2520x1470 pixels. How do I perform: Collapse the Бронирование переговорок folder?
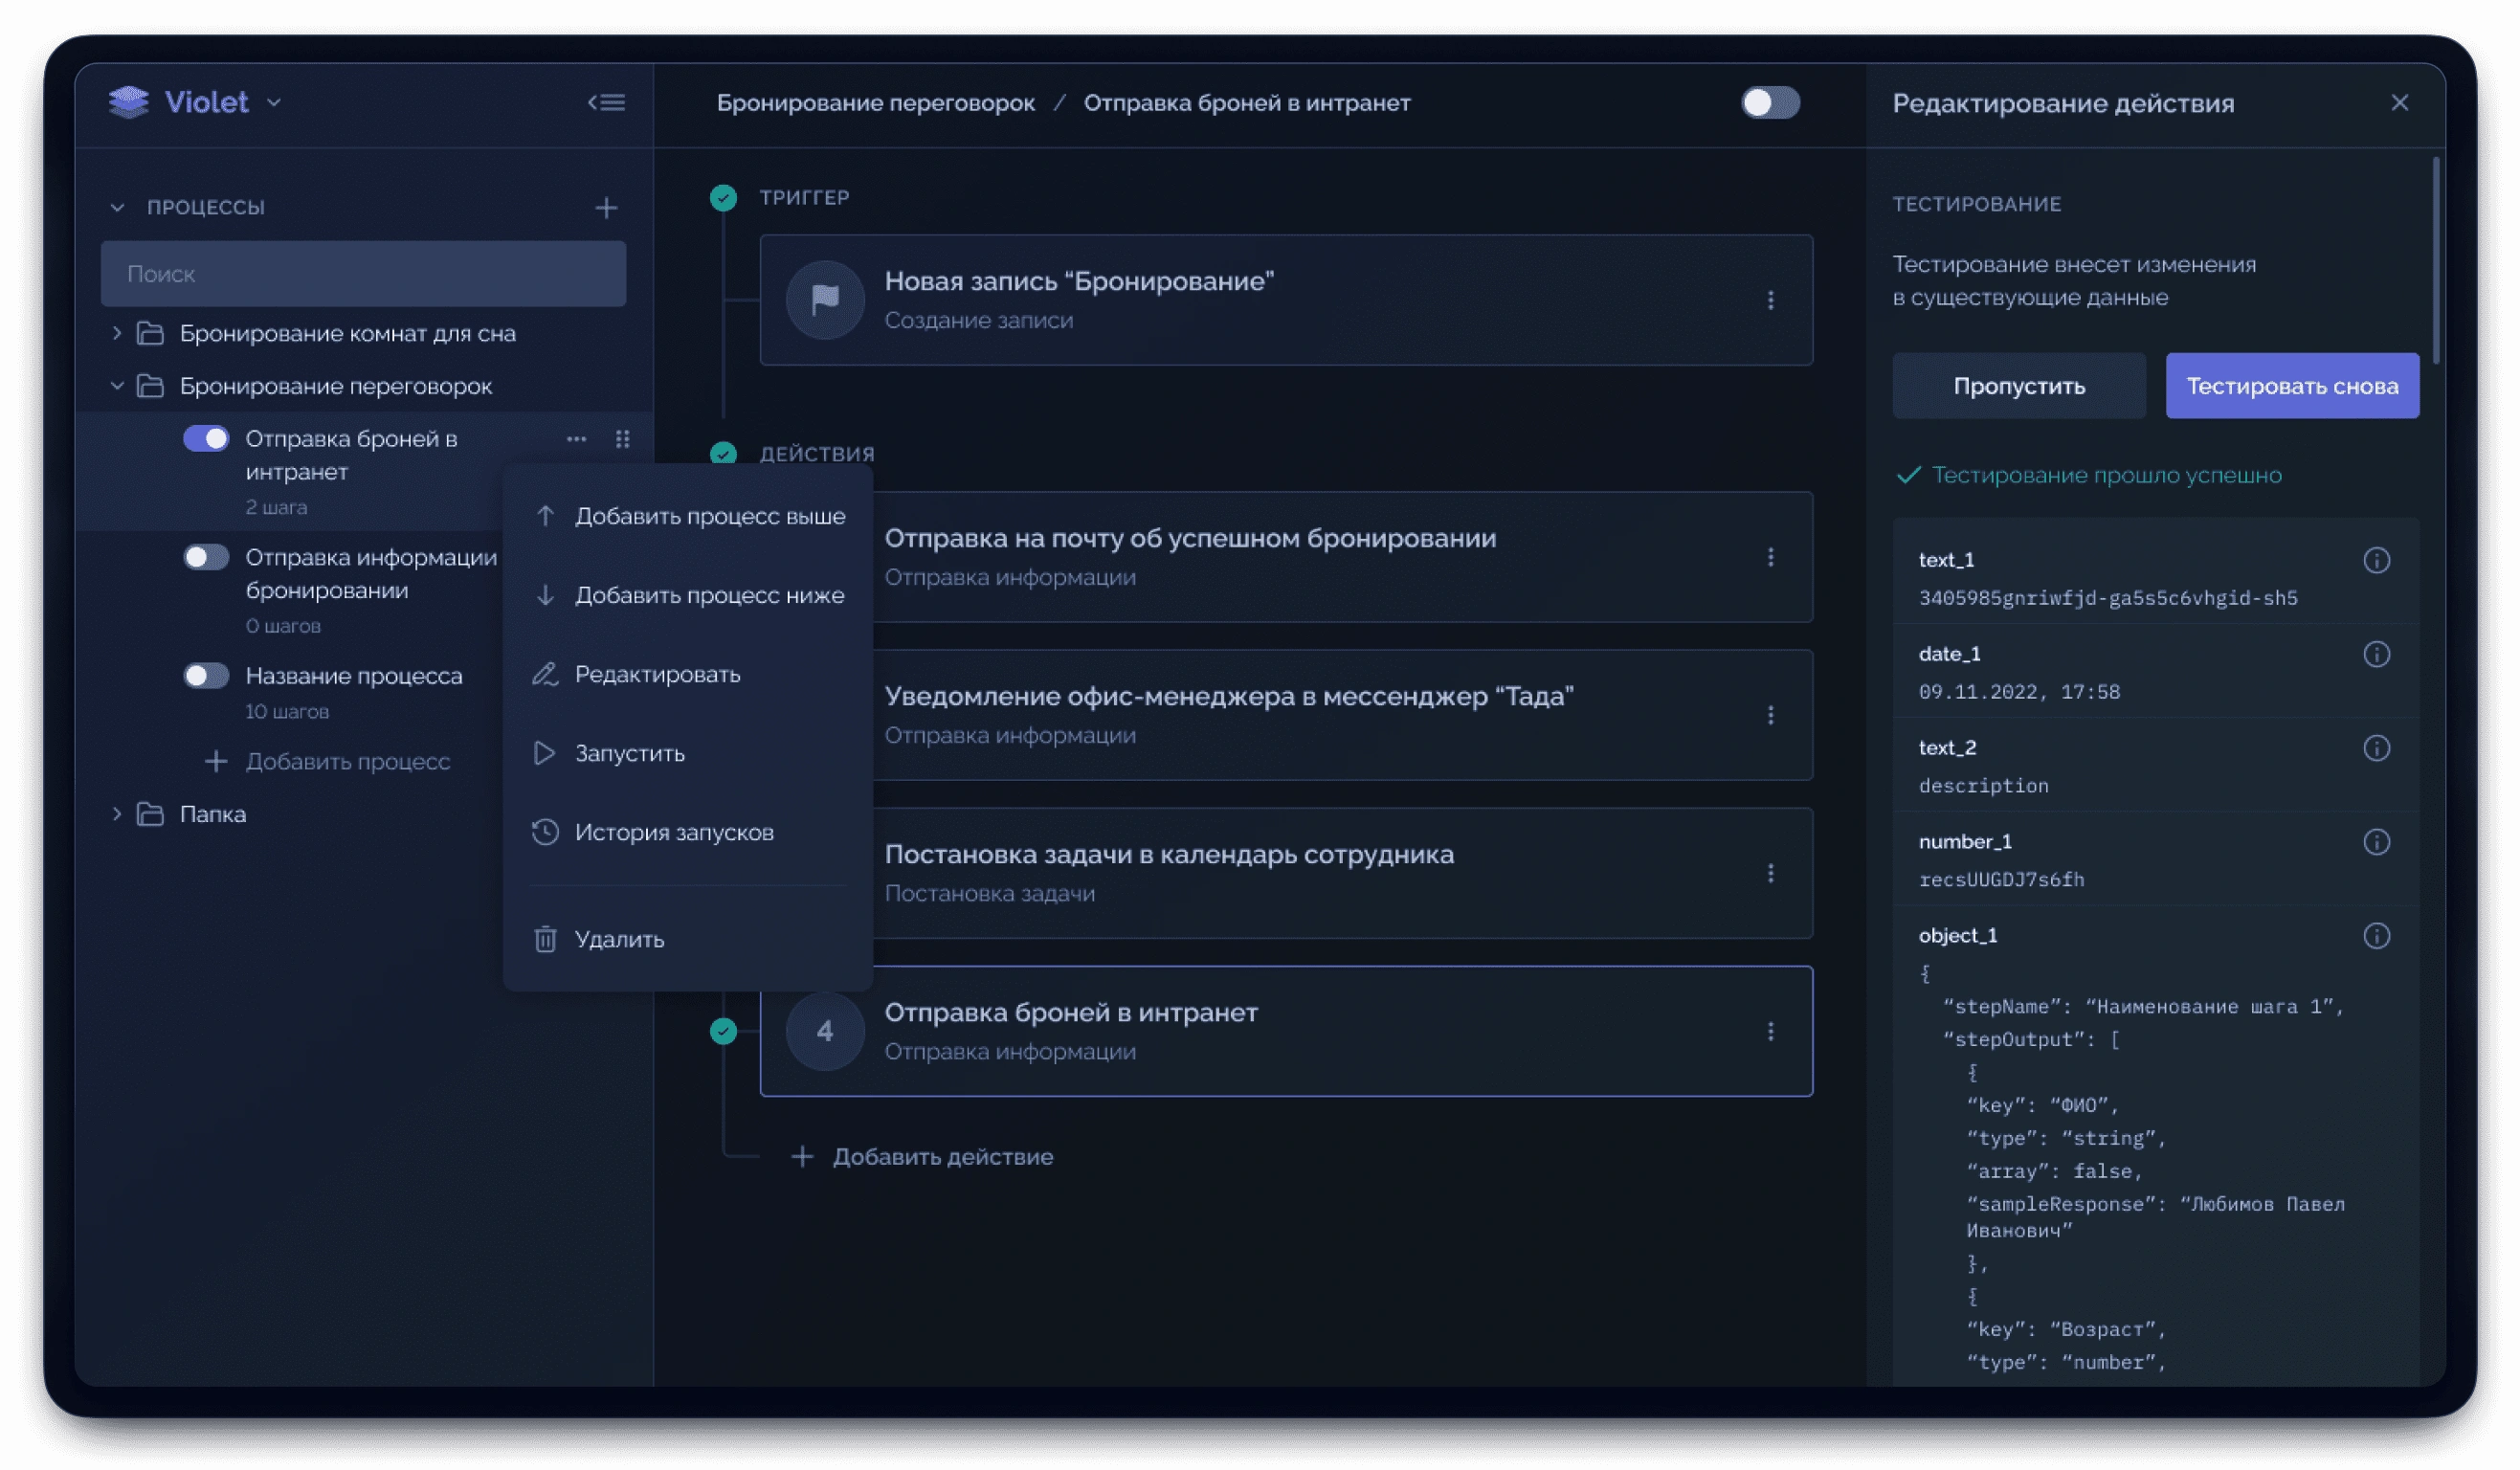coord(117,386)
